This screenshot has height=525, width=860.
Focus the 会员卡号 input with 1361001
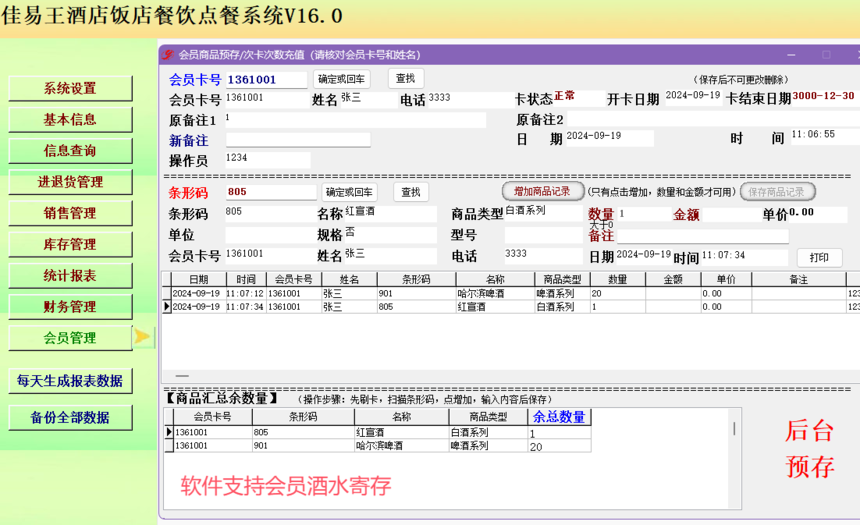[266, 80]
